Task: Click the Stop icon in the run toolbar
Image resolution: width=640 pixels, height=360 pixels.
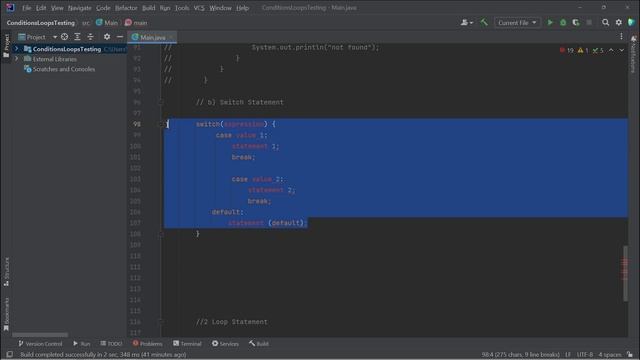Action: point(589,22)
